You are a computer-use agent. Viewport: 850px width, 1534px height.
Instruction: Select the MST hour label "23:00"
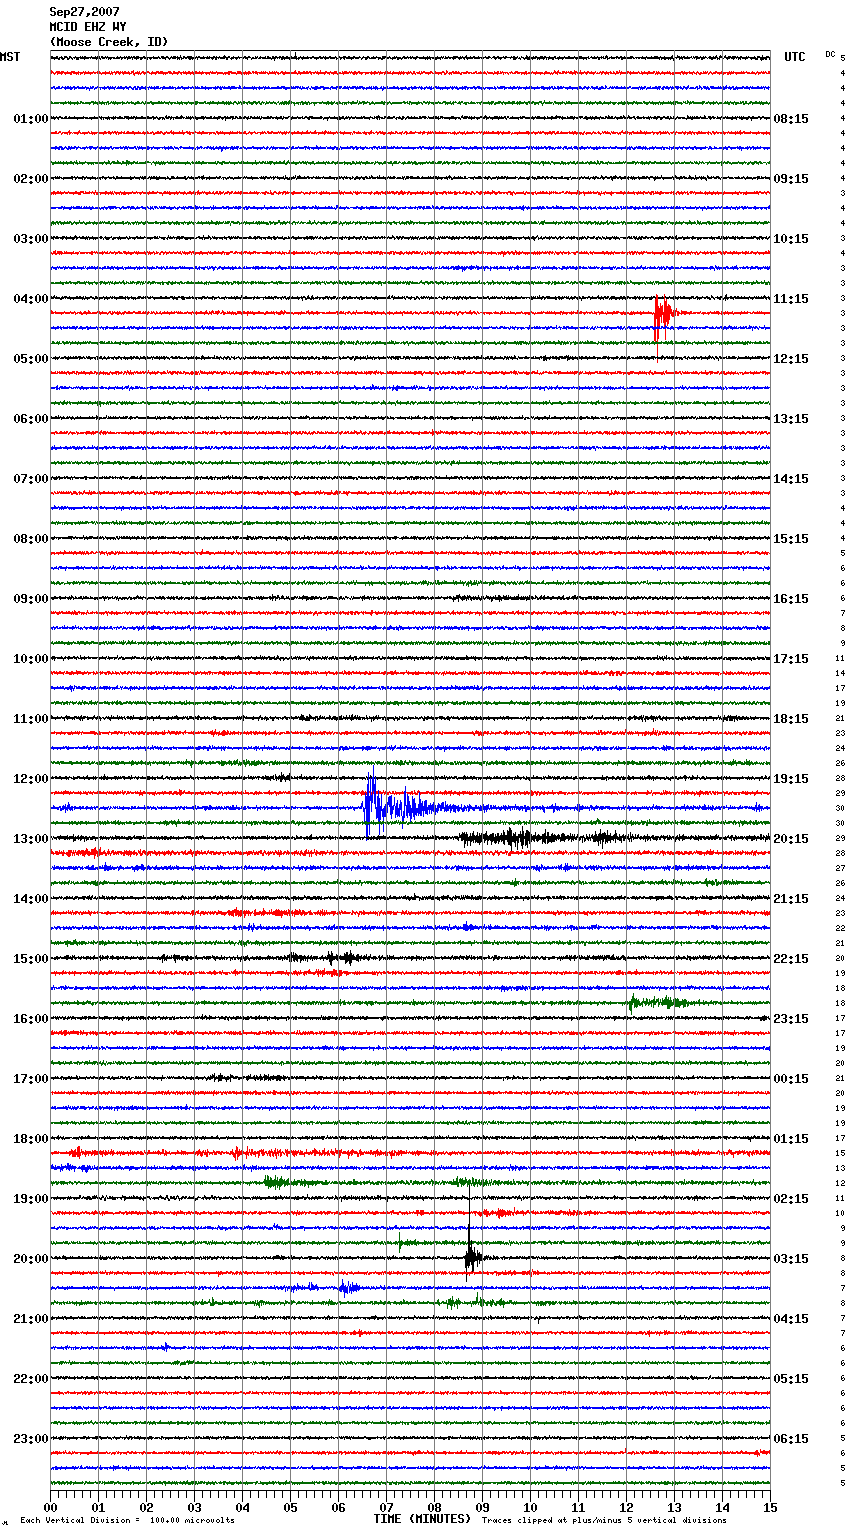click(x=31, y=1439)
